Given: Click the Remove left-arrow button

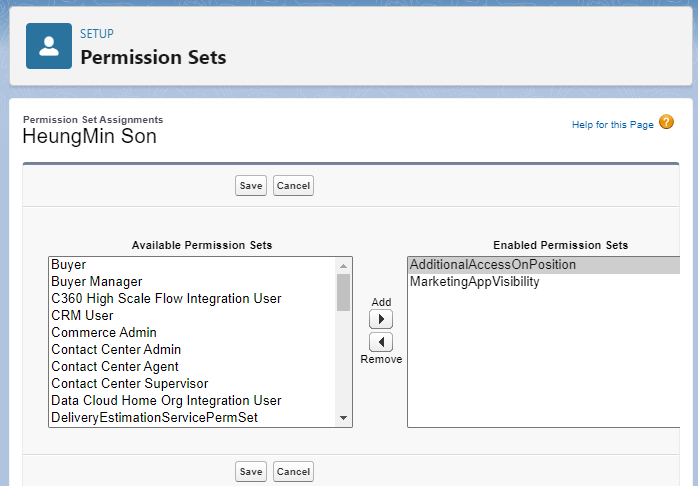Looking at the screenshot, I should [381, 342].
